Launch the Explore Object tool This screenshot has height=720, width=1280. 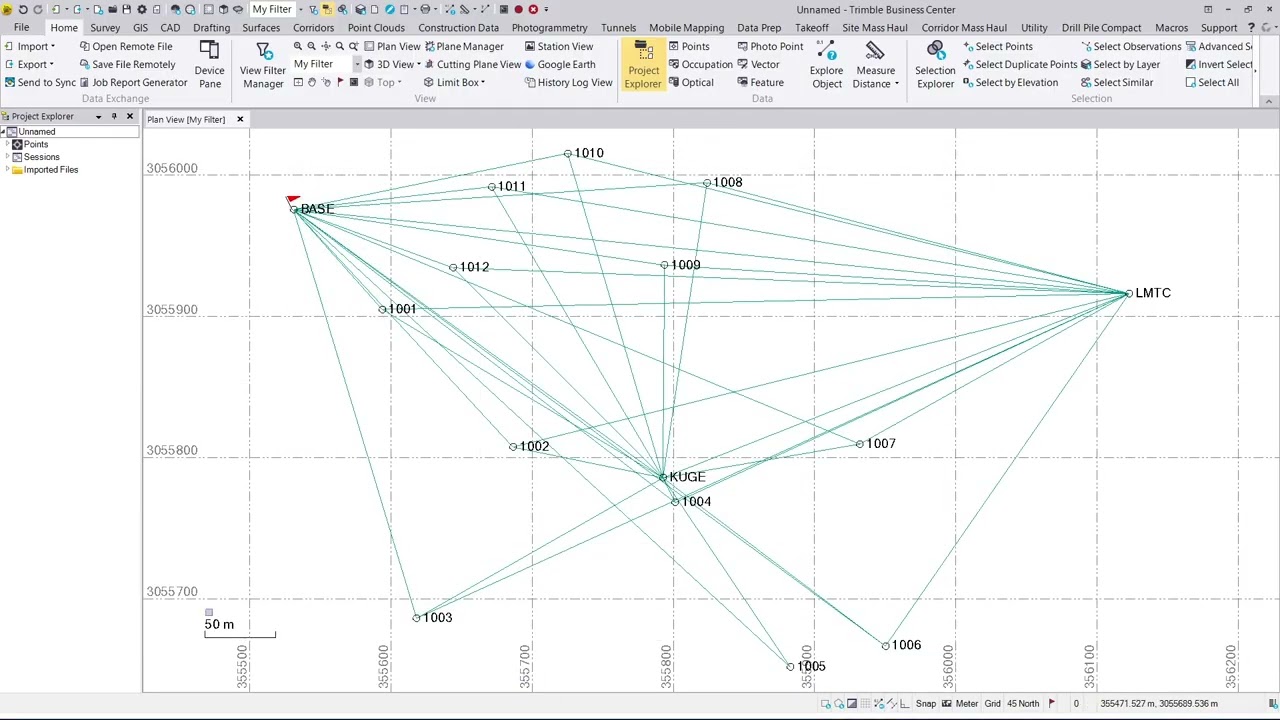[x=826, y=65]
